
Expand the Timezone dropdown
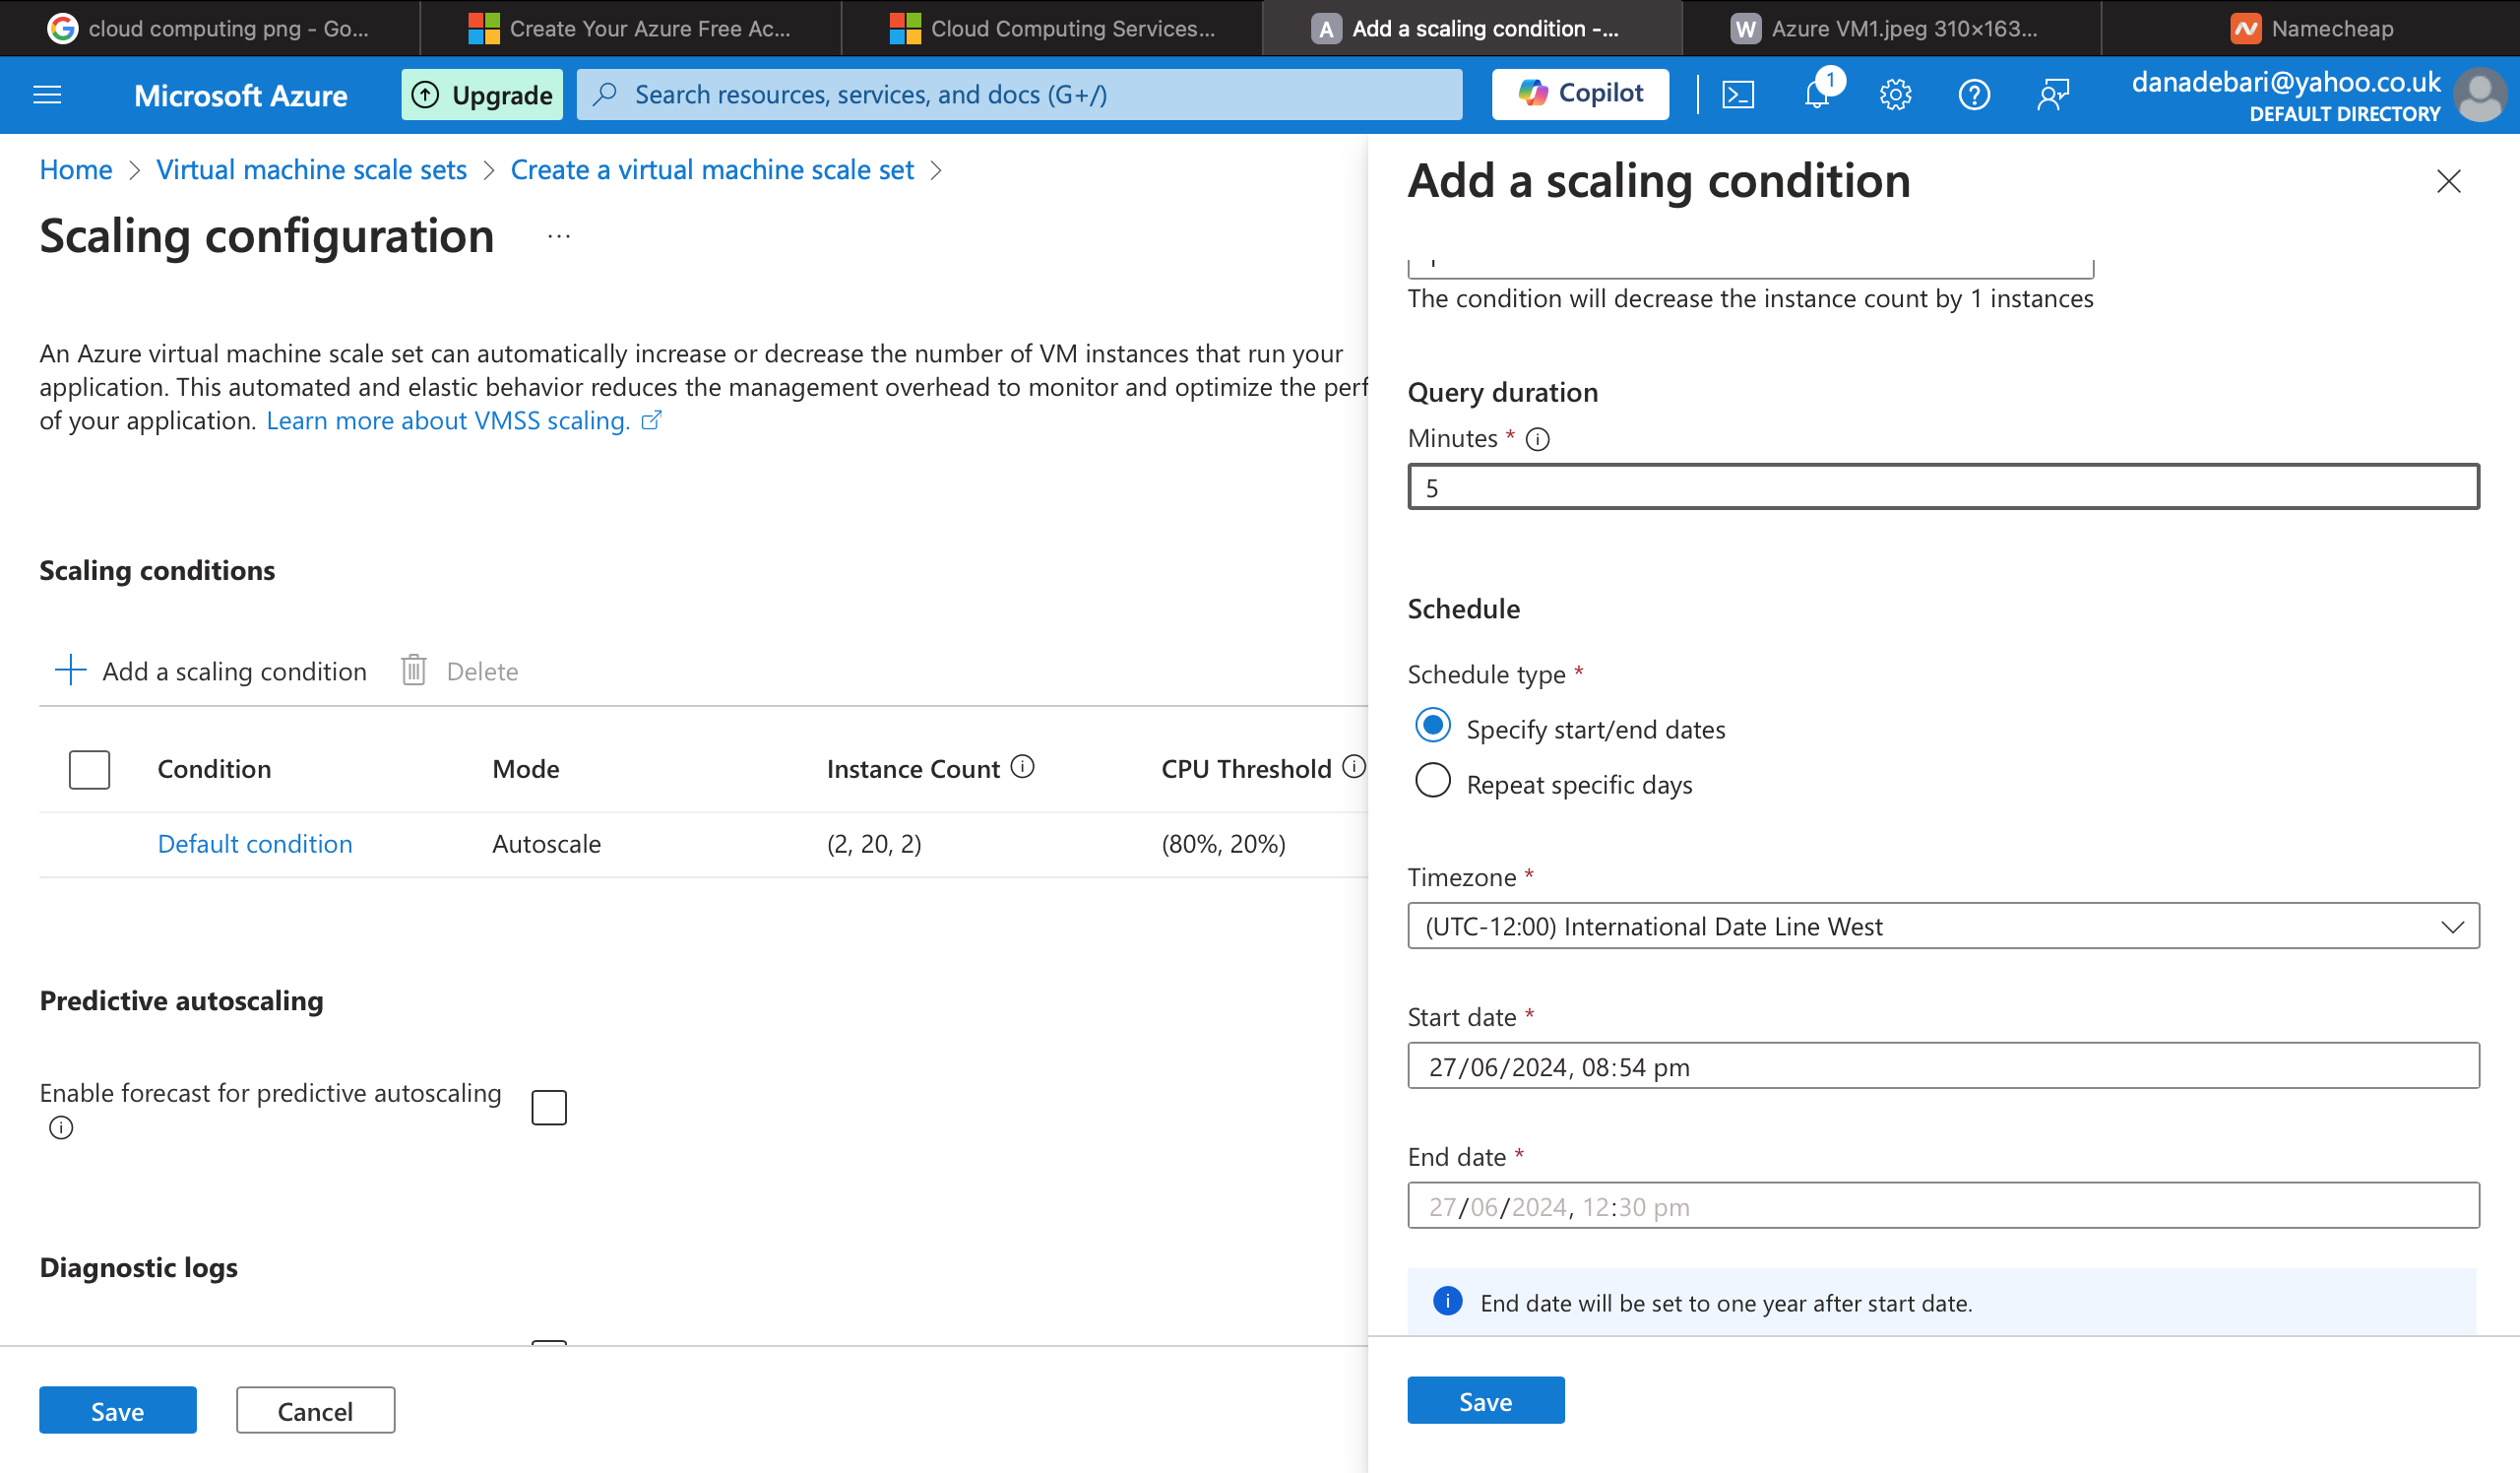(1942, 926)
